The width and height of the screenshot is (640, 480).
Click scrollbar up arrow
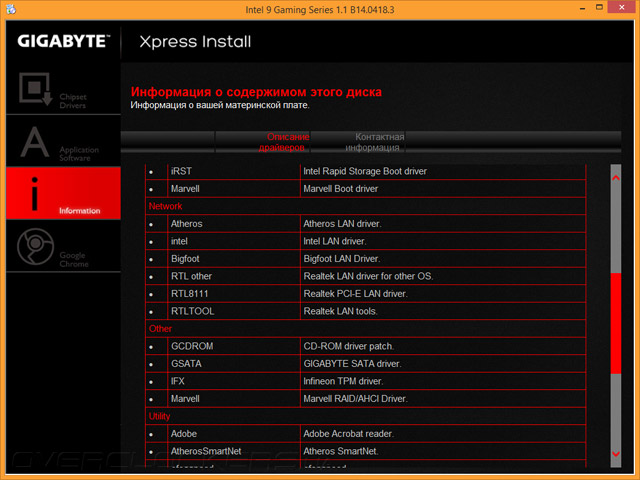(x=616, y=178)
